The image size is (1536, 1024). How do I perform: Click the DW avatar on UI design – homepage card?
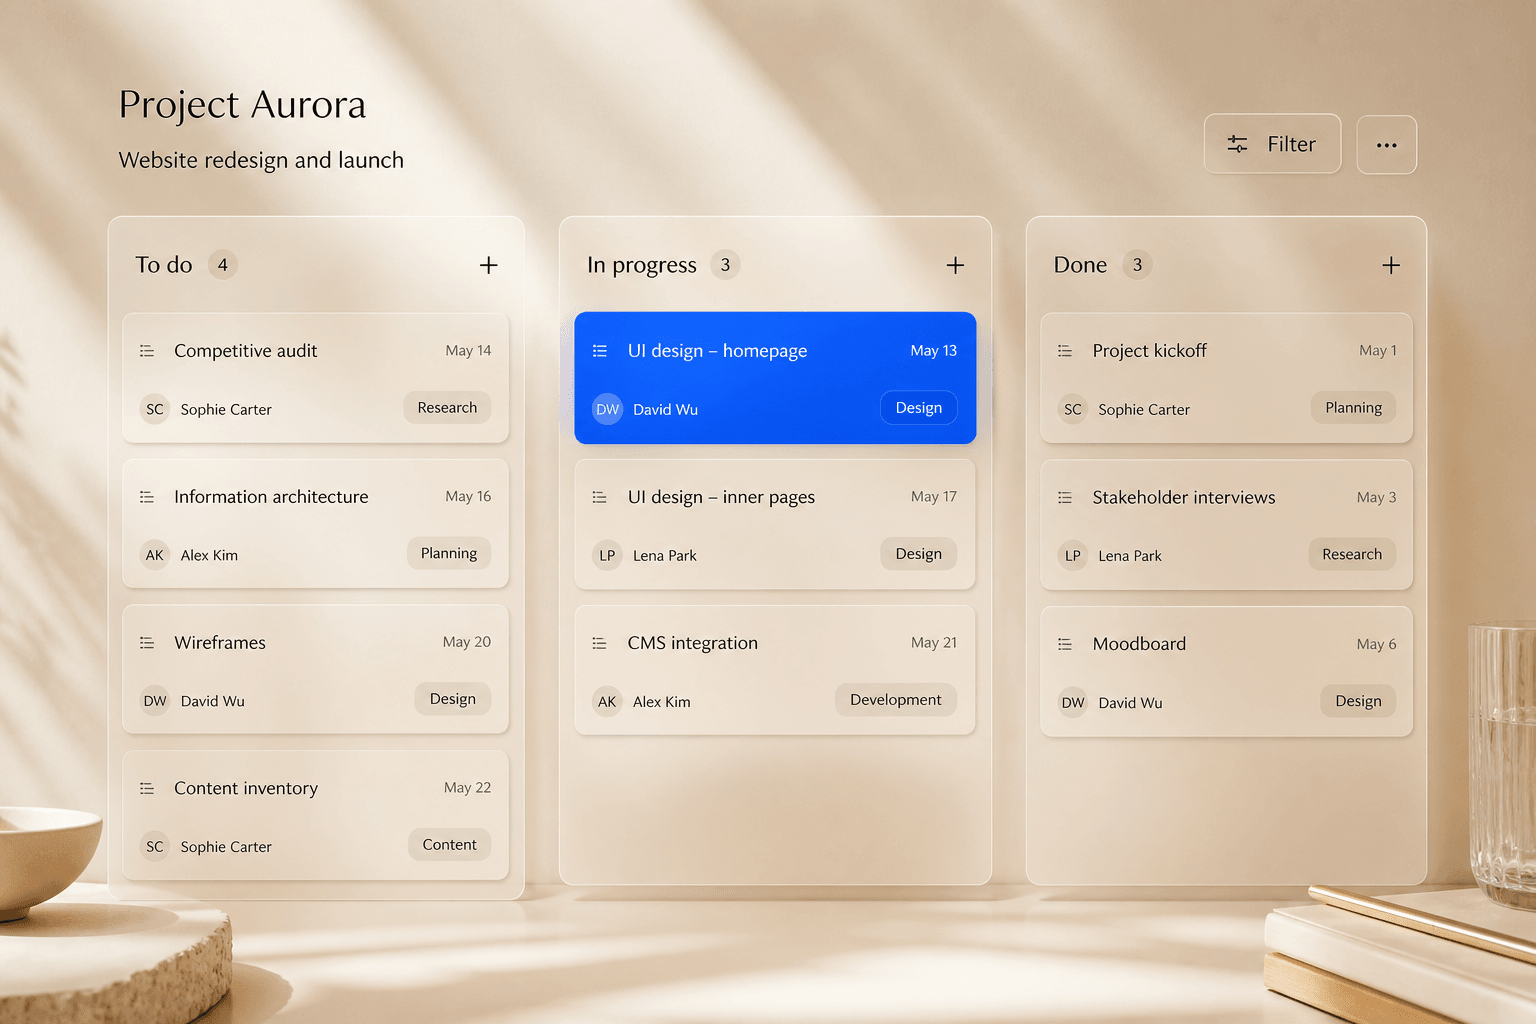[608, 409]
